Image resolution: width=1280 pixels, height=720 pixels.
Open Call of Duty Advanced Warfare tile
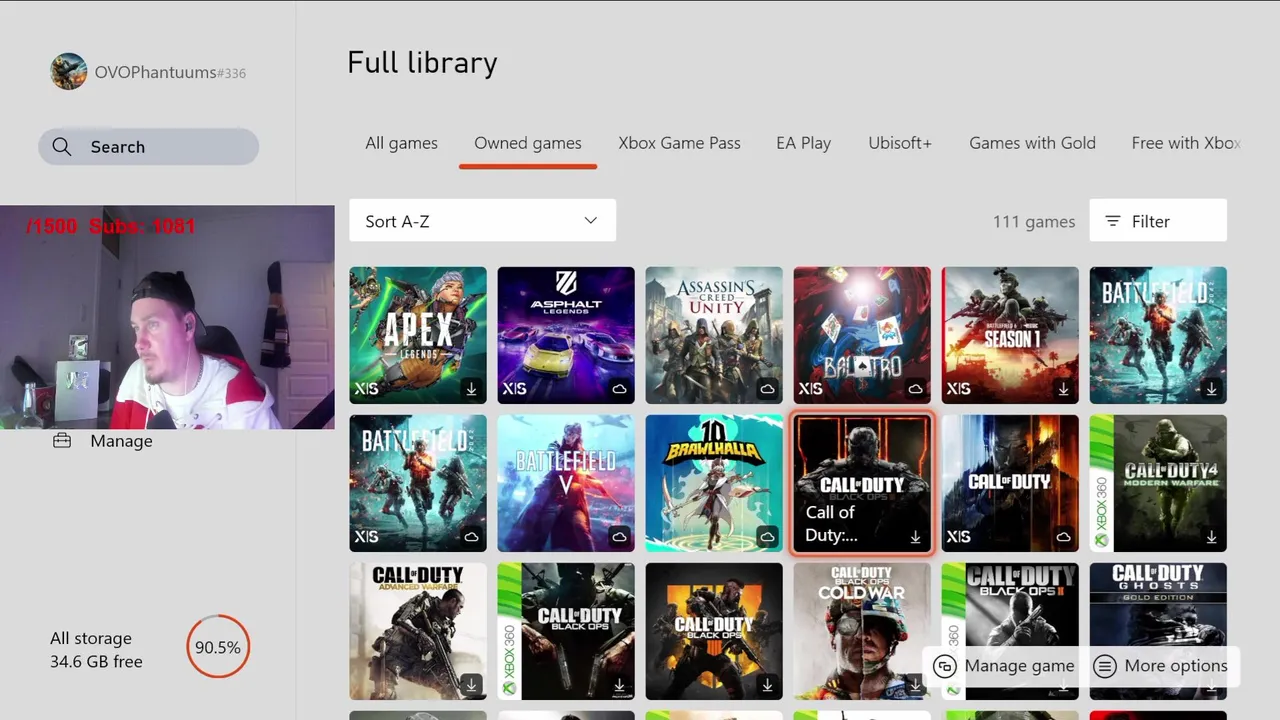pos(418,631)
